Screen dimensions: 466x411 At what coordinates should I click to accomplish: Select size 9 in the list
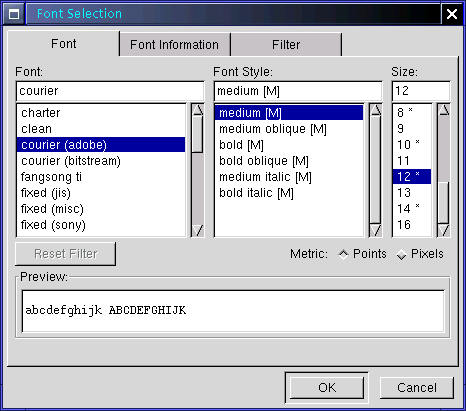pyautogui.click(x=412, y=129)
